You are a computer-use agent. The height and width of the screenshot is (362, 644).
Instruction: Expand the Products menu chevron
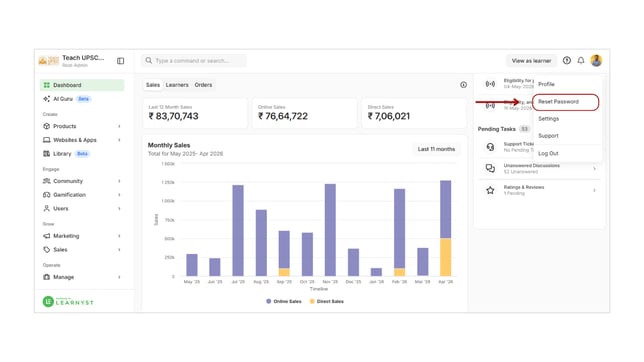(x=119, y=126)
